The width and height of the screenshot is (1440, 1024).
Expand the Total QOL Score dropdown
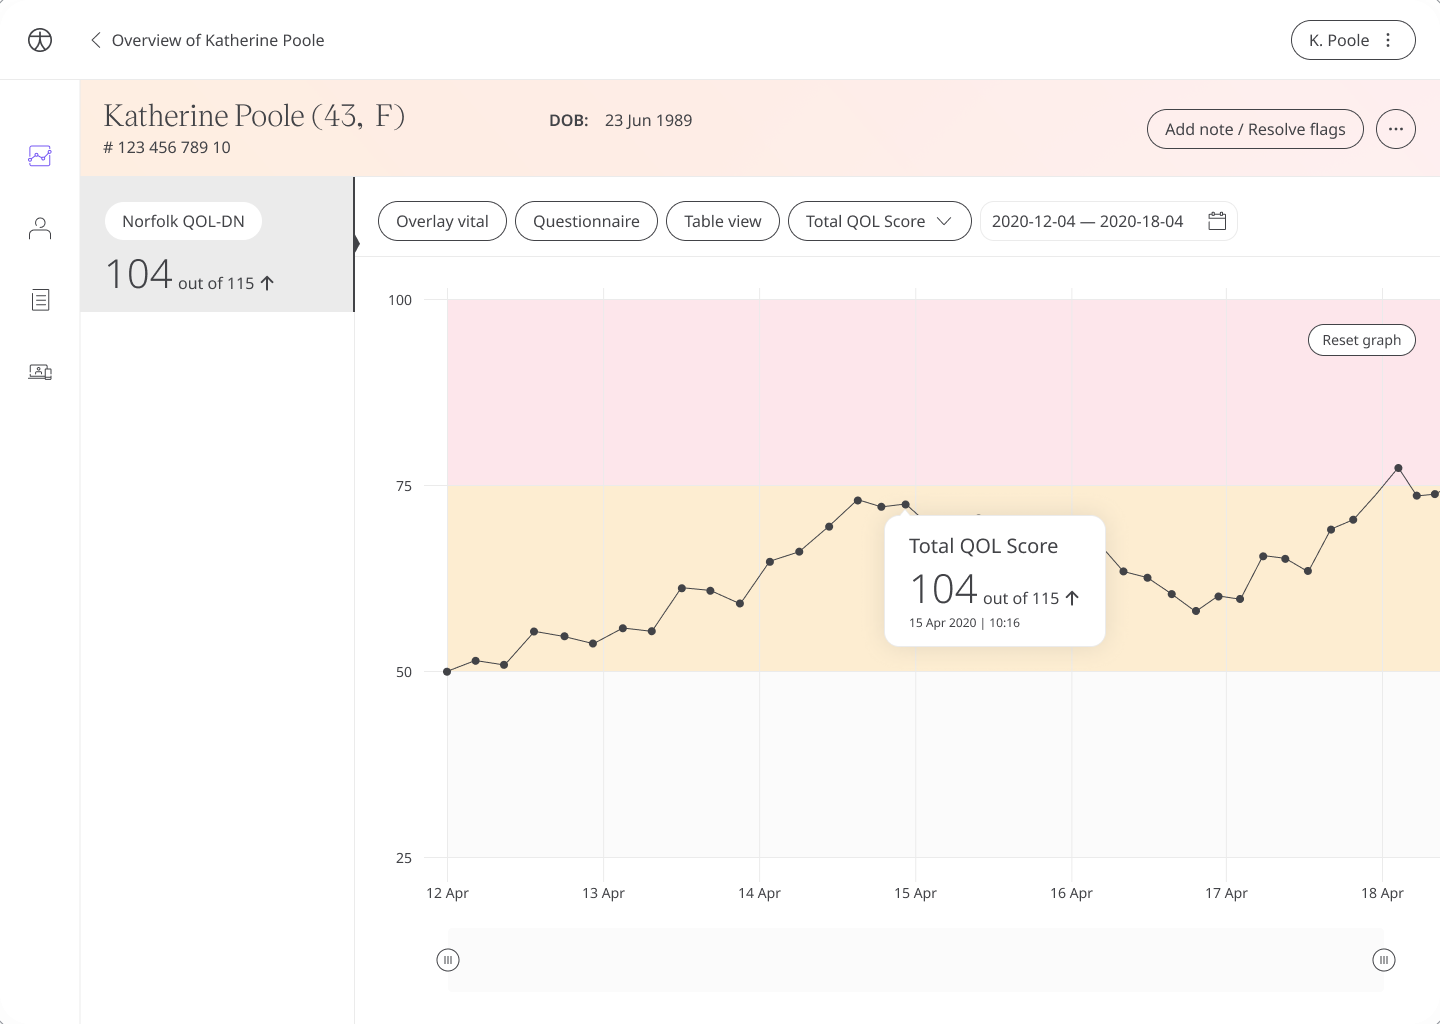click(x=880, y=221)
